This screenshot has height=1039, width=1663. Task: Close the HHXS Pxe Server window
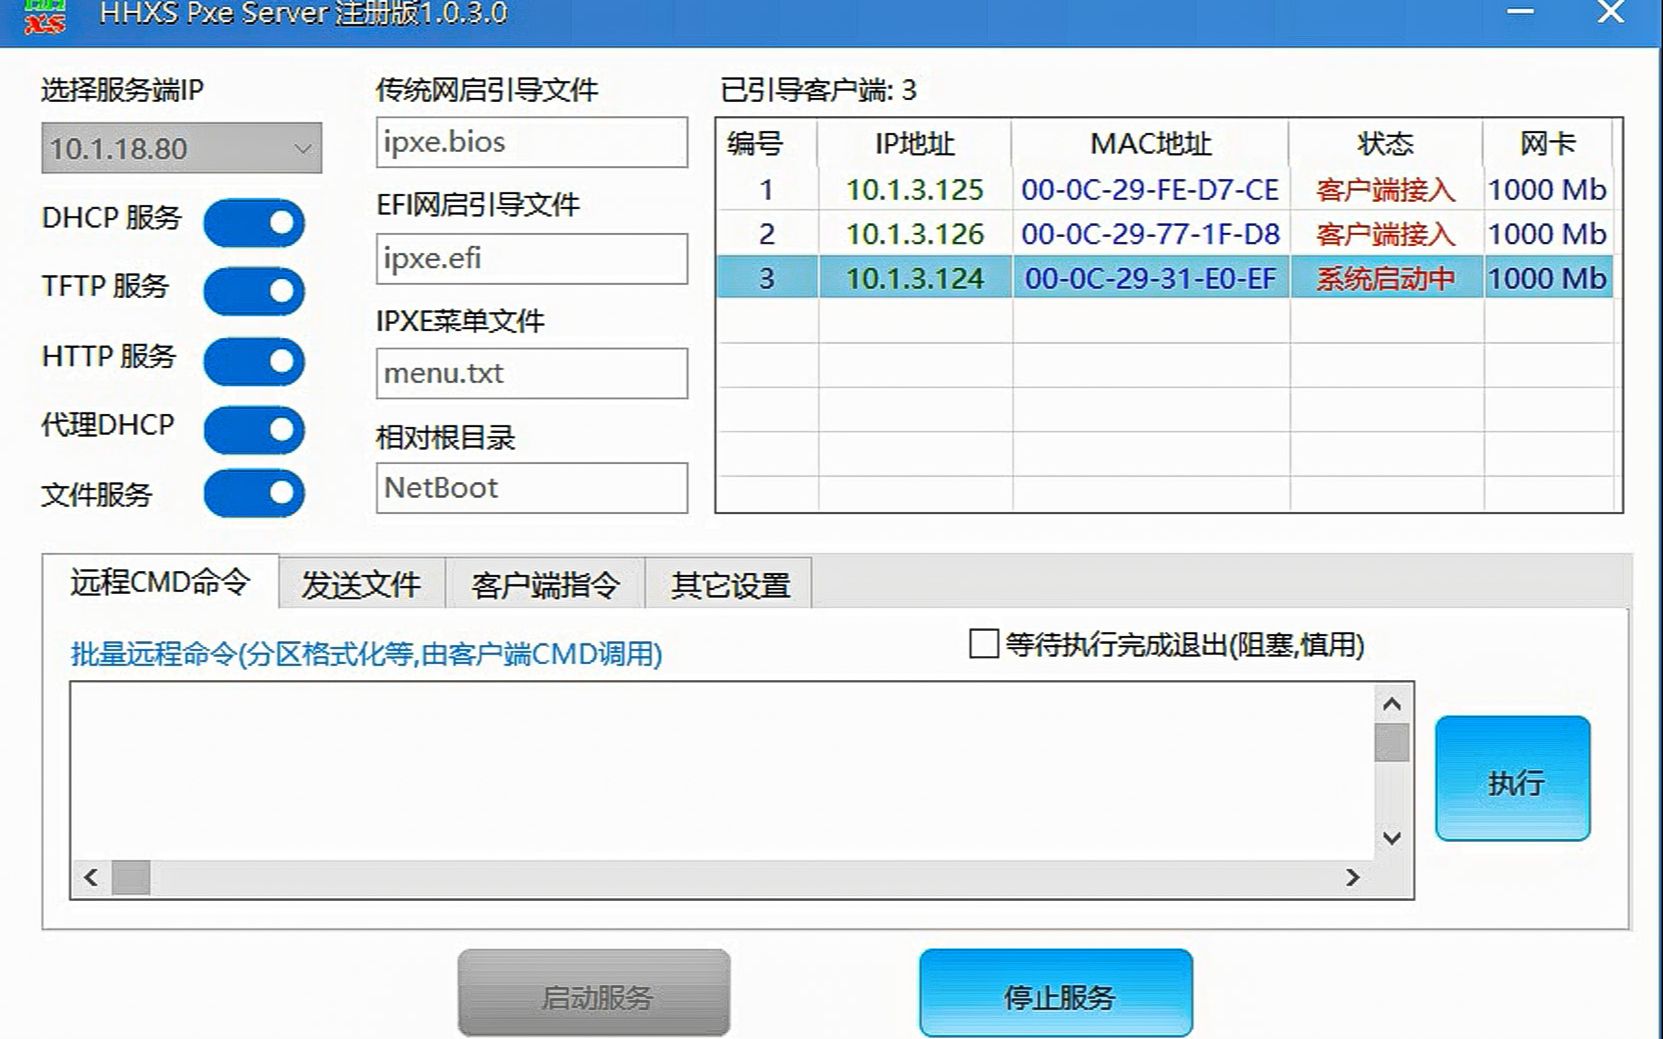pyautogui.click(x=1610, y=13)
